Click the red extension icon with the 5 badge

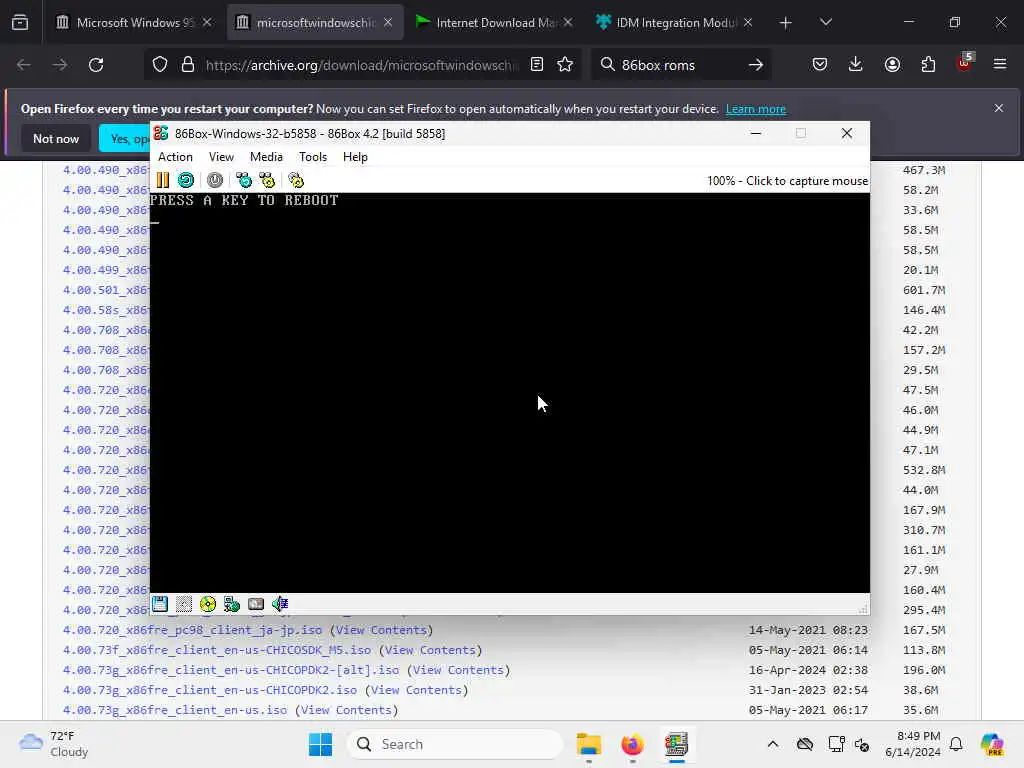pos(965,63)
